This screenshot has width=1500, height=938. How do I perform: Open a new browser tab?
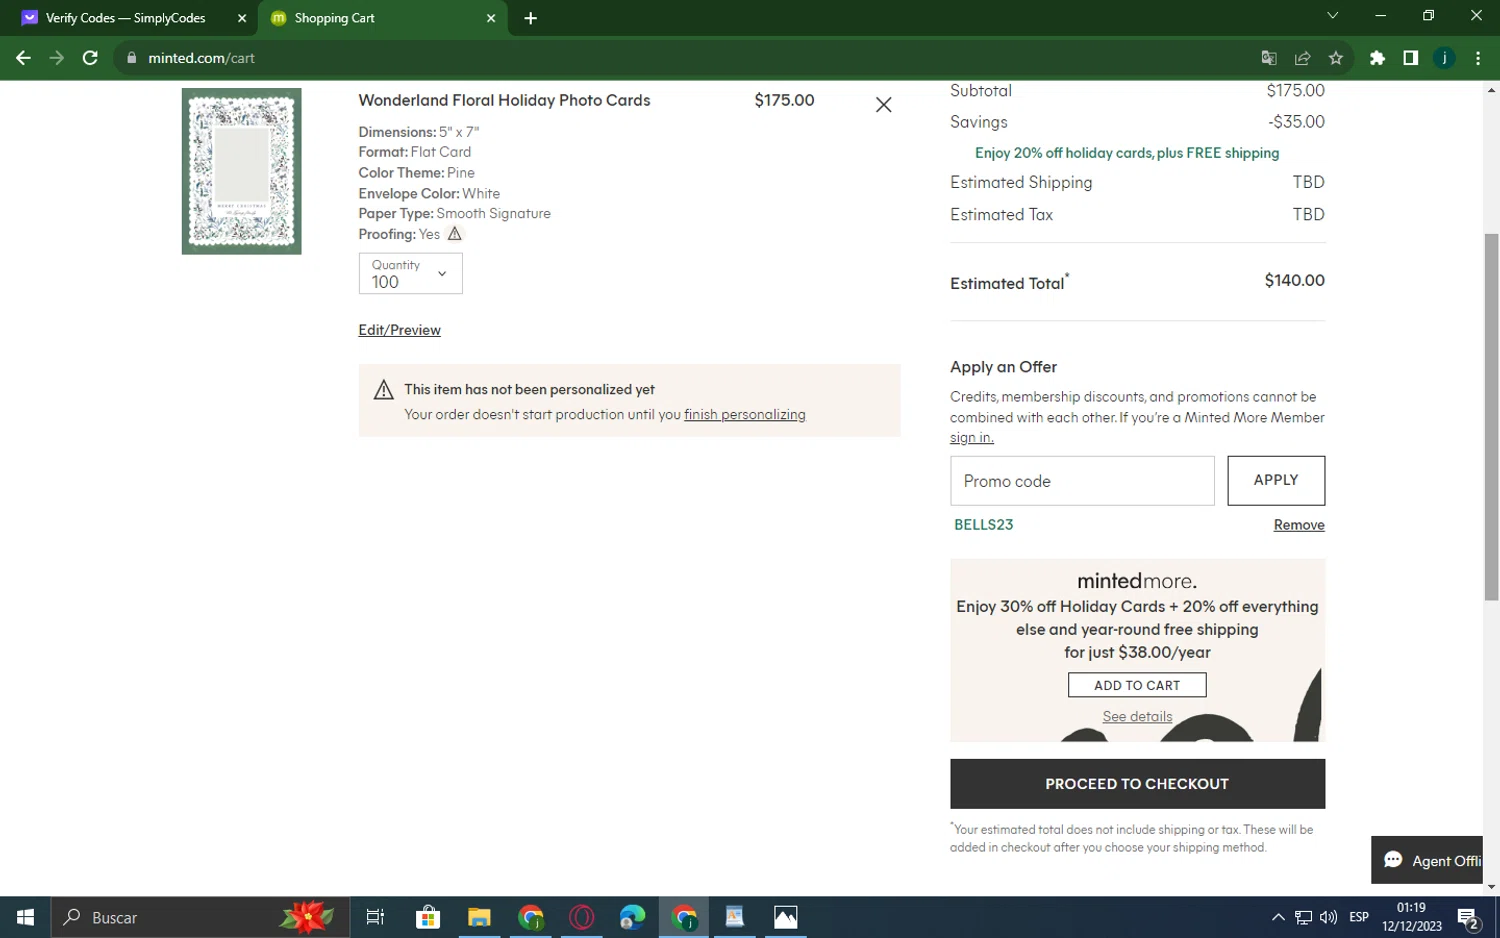click(x=530, y=18)
